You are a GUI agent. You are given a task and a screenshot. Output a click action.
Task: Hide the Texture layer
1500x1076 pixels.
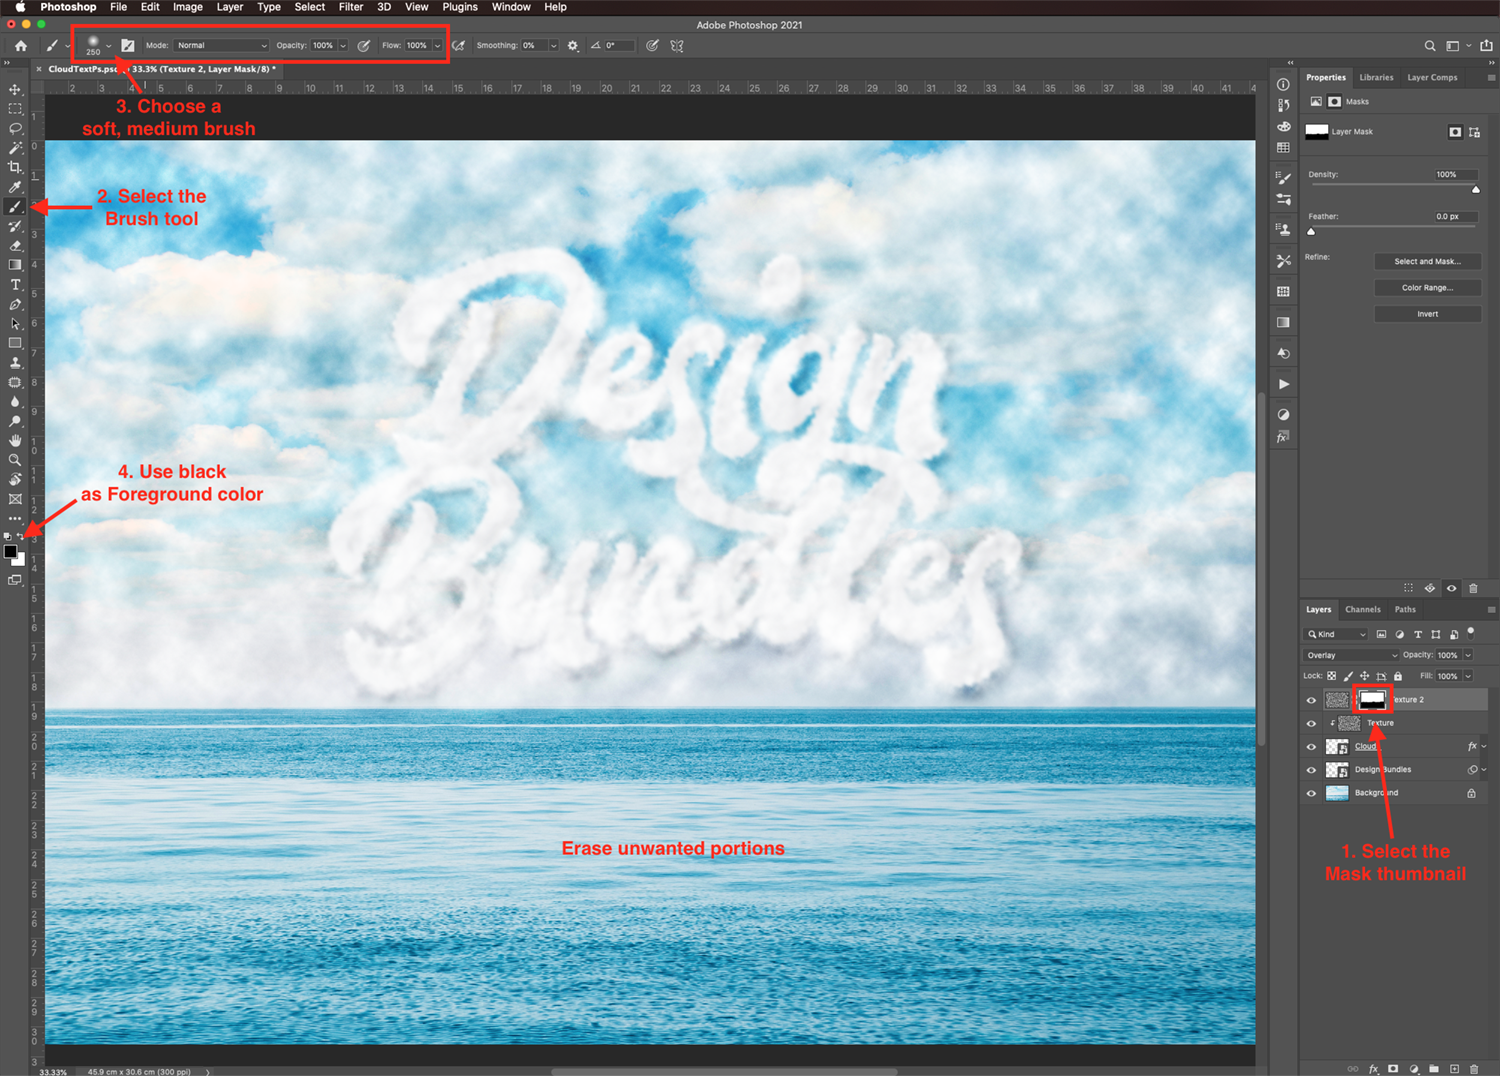(1311, 723)
